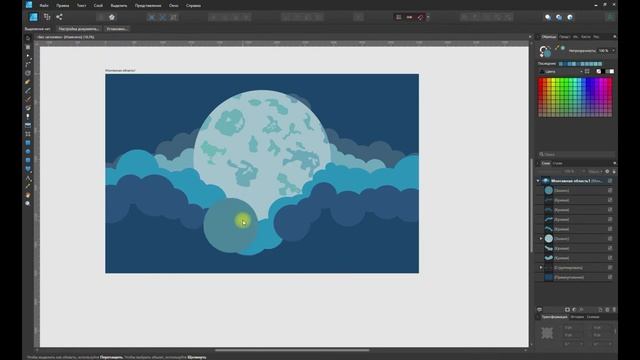The width and height of the screenshot is (640, 360).
Task: Select the Ellipse shape tool
Action: (x=28, y=151)
